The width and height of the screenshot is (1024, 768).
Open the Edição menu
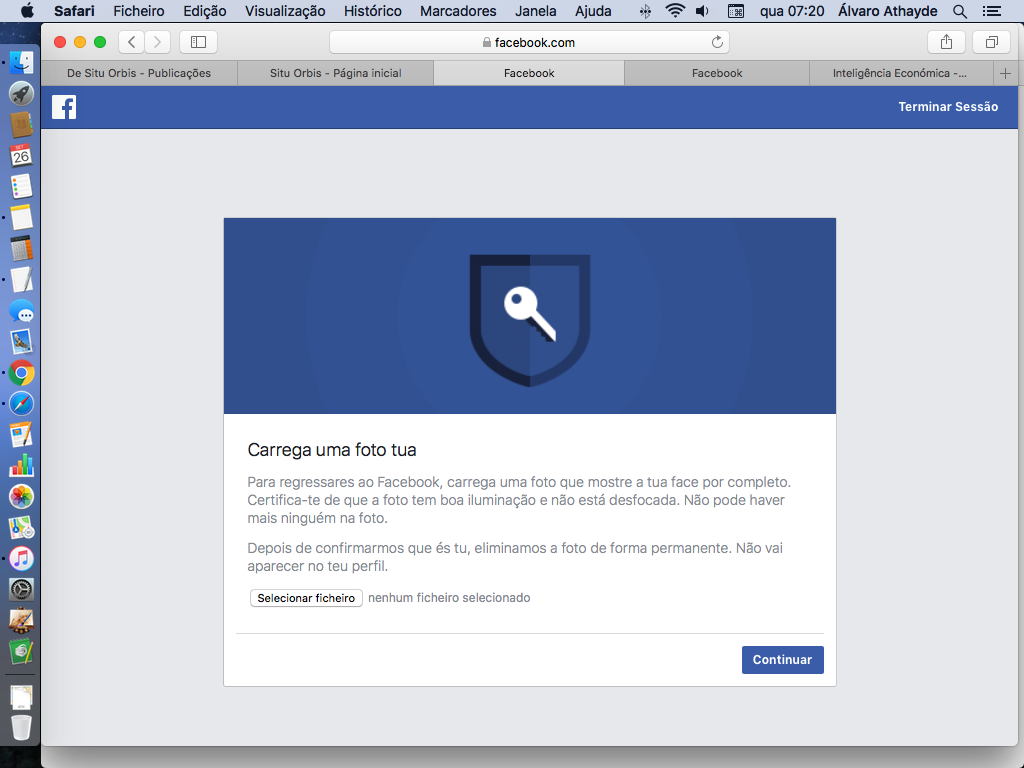click(x=204, y=11)
